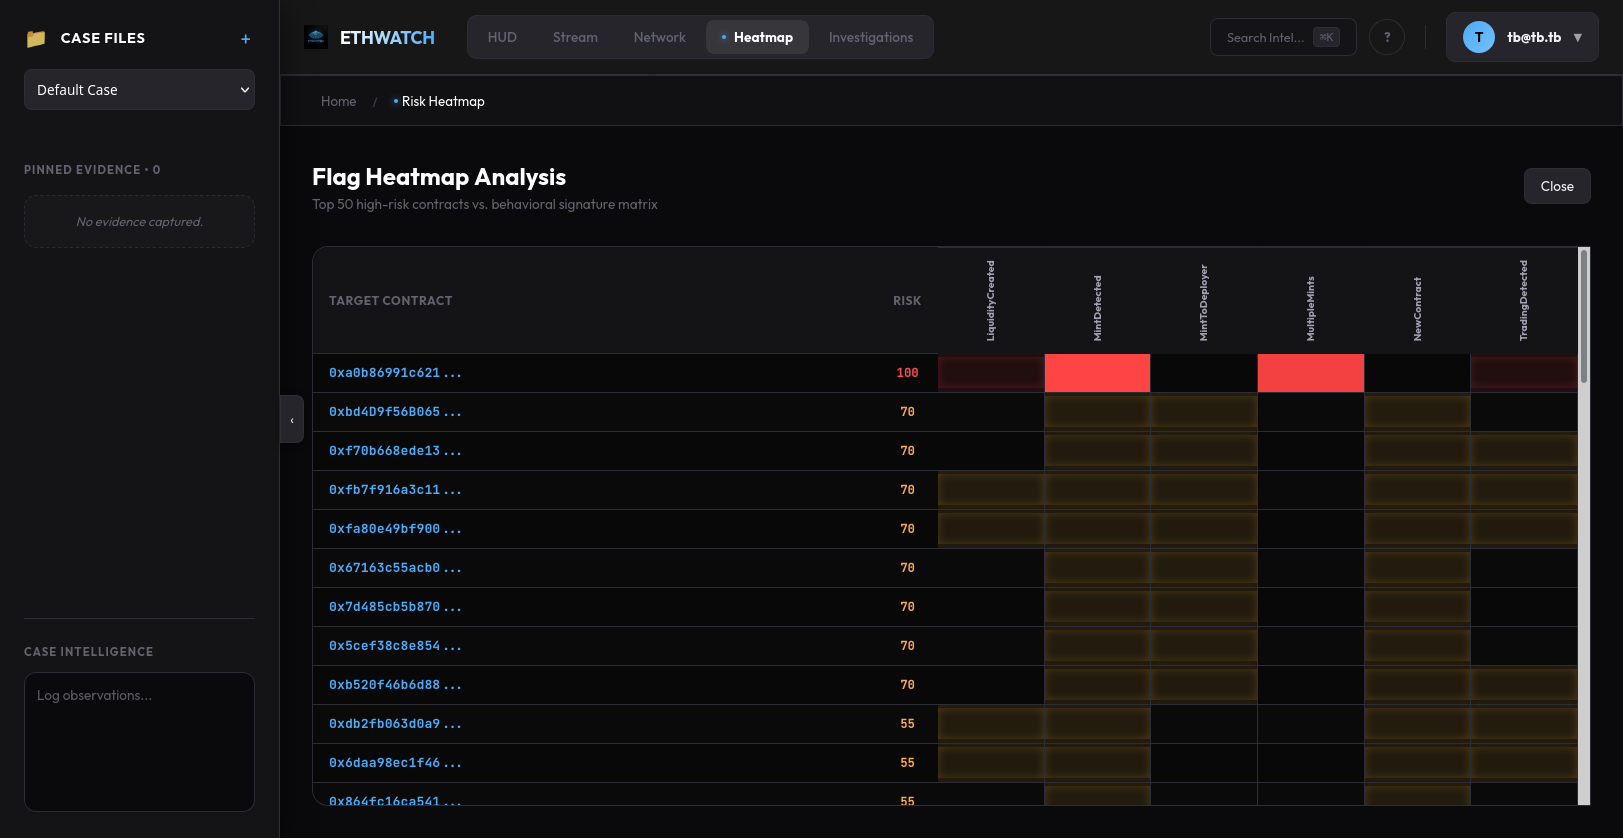
Task: Open the Default Case dropdown
Action: pyautogui.click(x=139, y=90)
